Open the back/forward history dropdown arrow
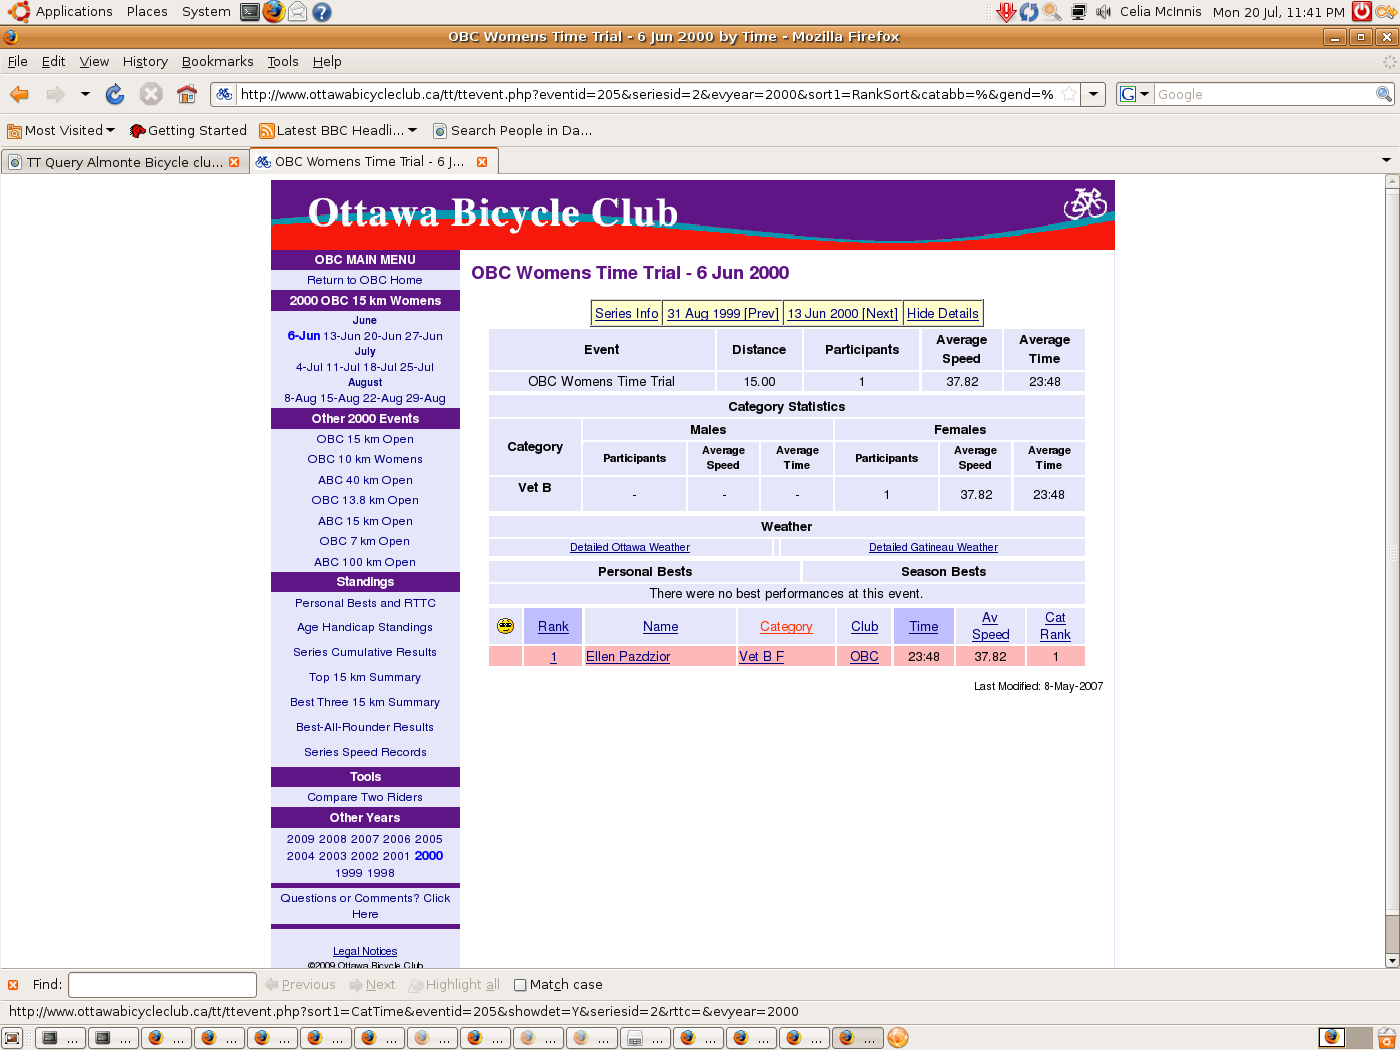The image size is (1400, 1050). (x=85, y=94)
